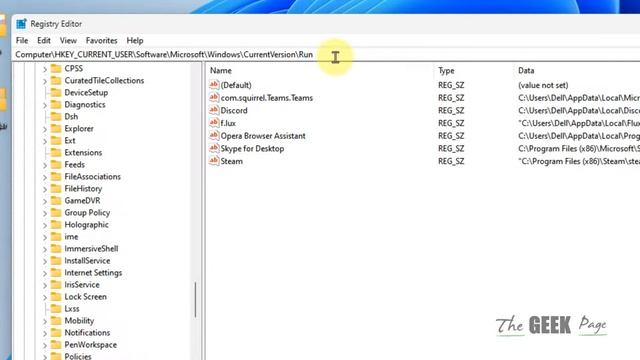Viewport: 640px width, 360px height.
Task: Expand the FileAssociations key chevron
Action: [x=45, y=178]
